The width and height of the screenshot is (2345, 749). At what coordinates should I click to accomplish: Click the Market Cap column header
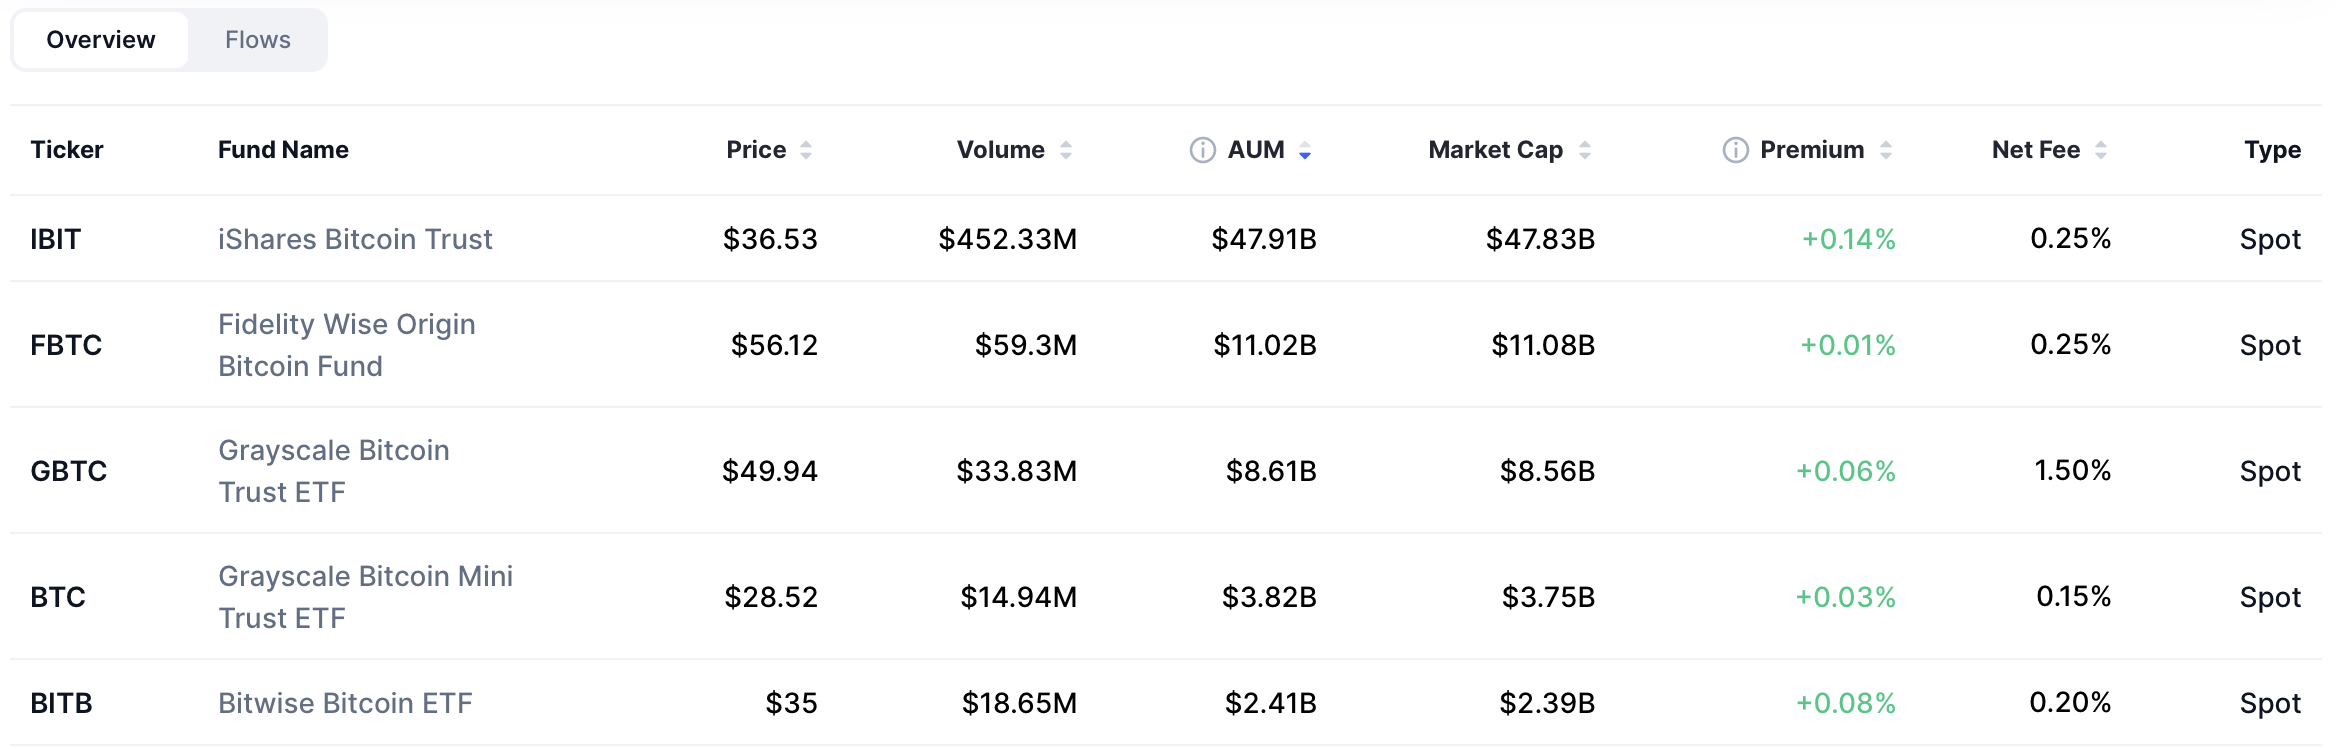pyautogui.click(x=1496, y=150)
